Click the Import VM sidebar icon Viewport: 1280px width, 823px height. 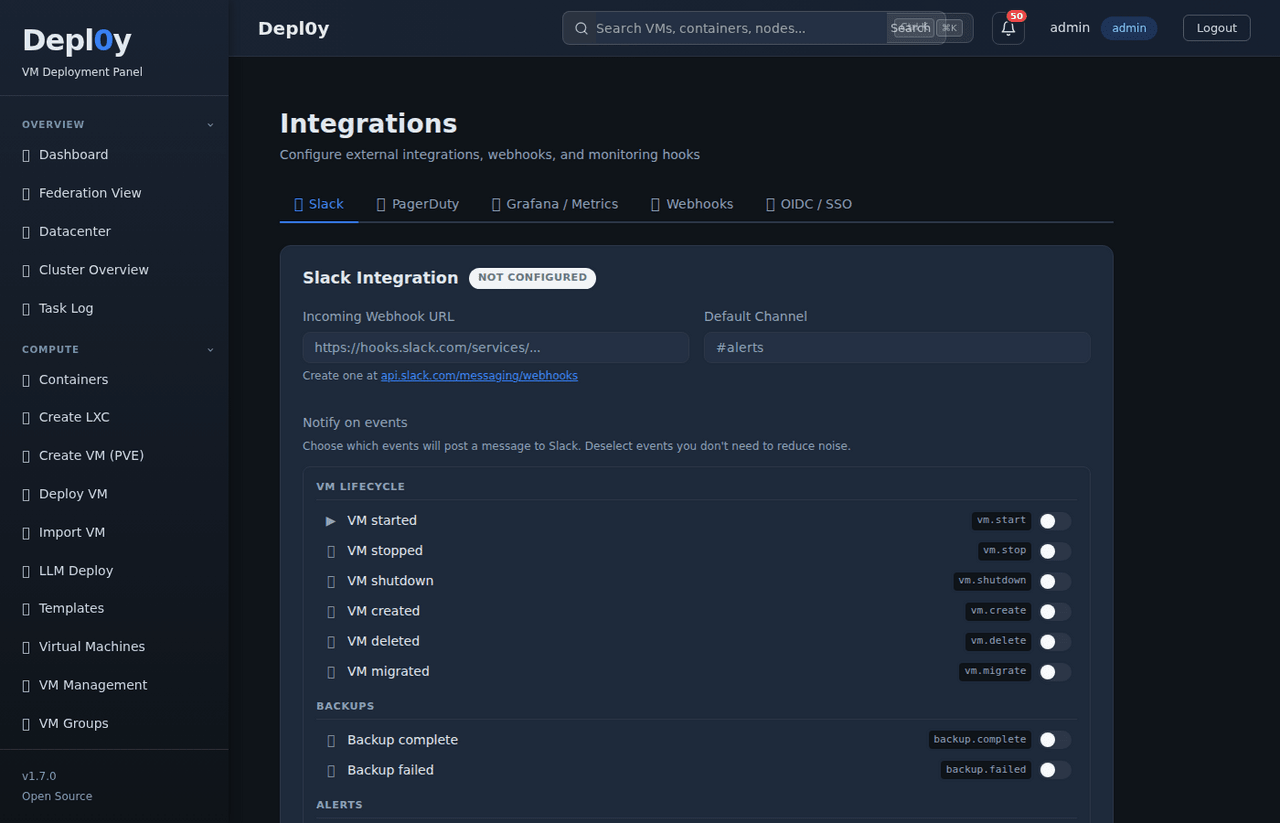tap(26, 533)
